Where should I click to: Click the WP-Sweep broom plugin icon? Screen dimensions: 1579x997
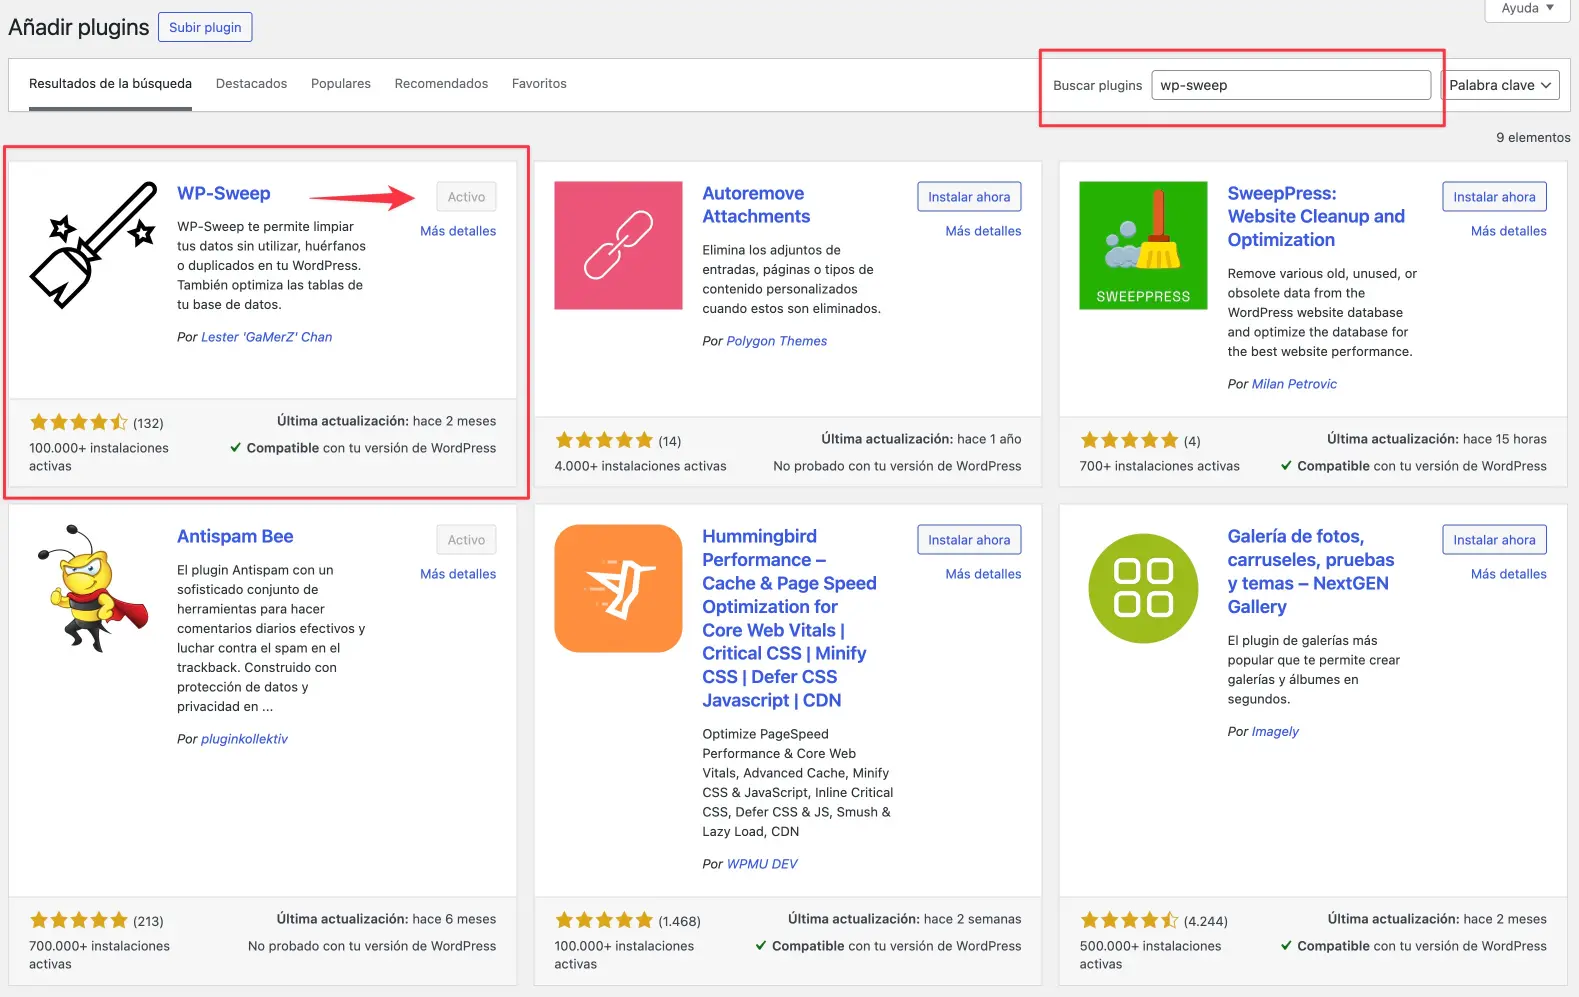pyautogui.click(x=93, y=245)
